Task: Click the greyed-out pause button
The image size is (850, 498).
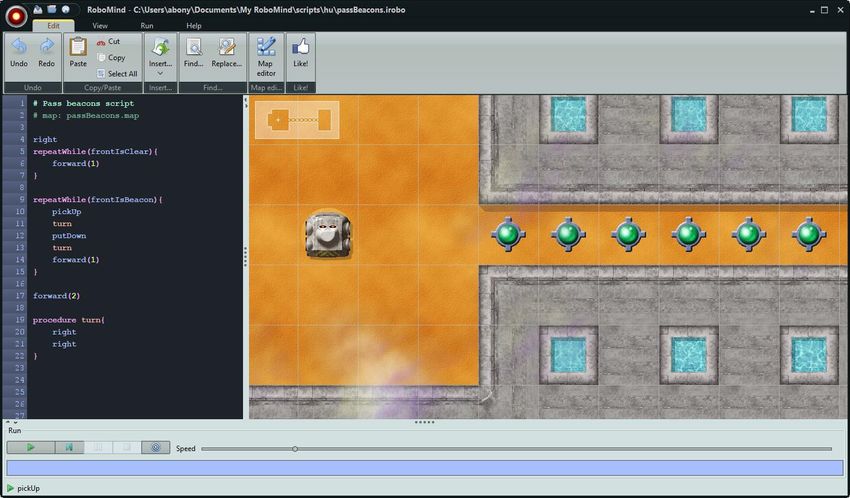Action: tap(98, 448)
